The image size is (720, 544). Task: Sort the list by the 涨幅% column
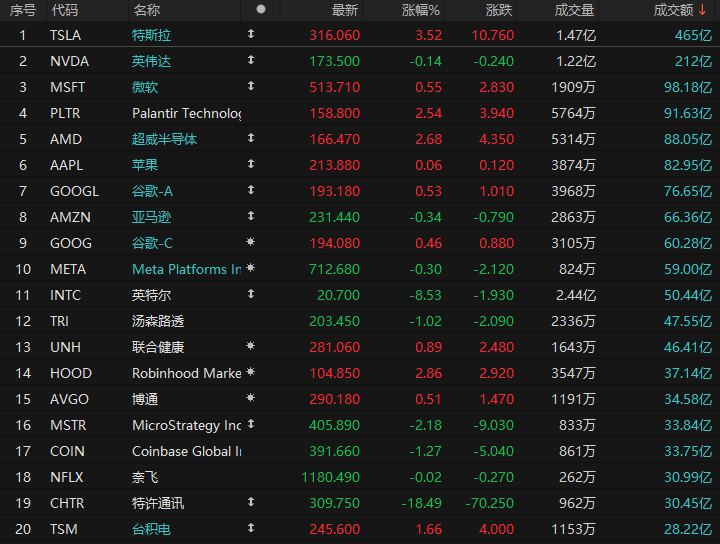point(421,10)
